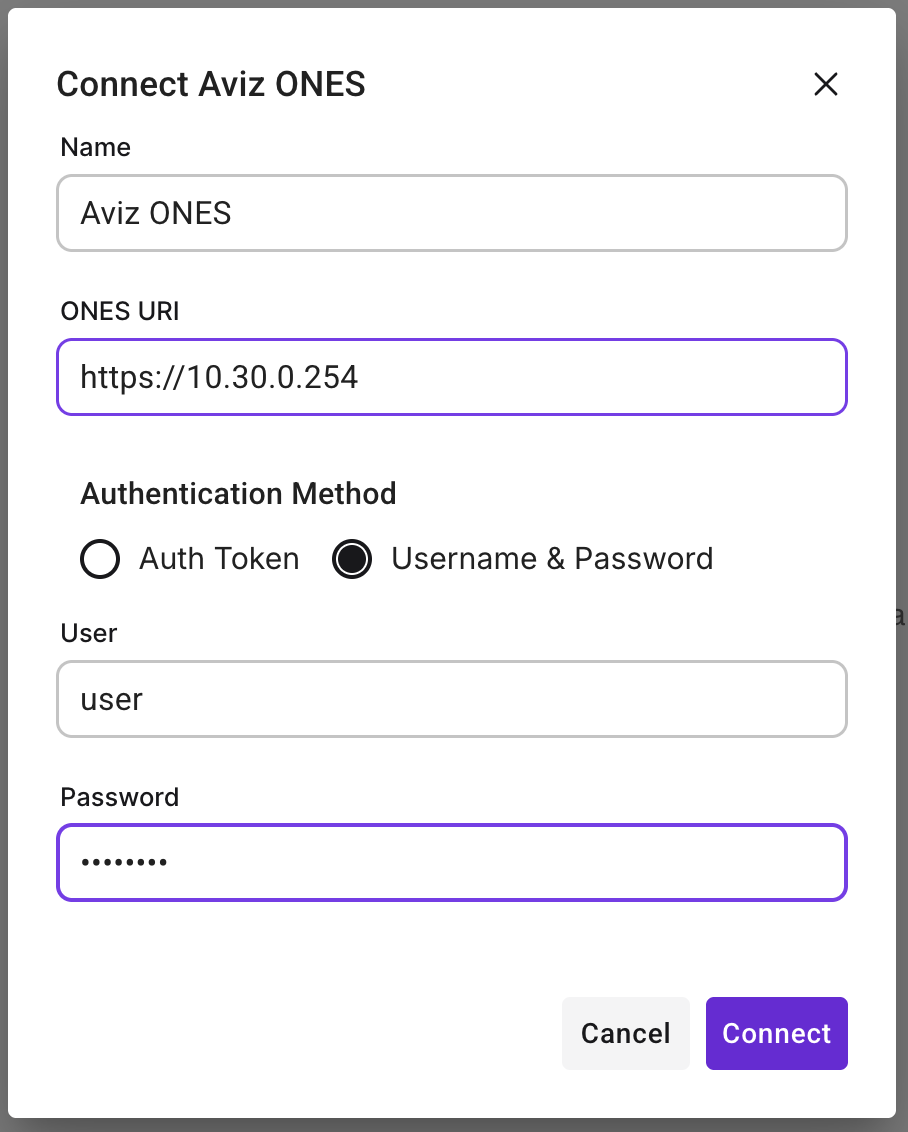Select the Username & Password radio button

[x=352, y=559]
